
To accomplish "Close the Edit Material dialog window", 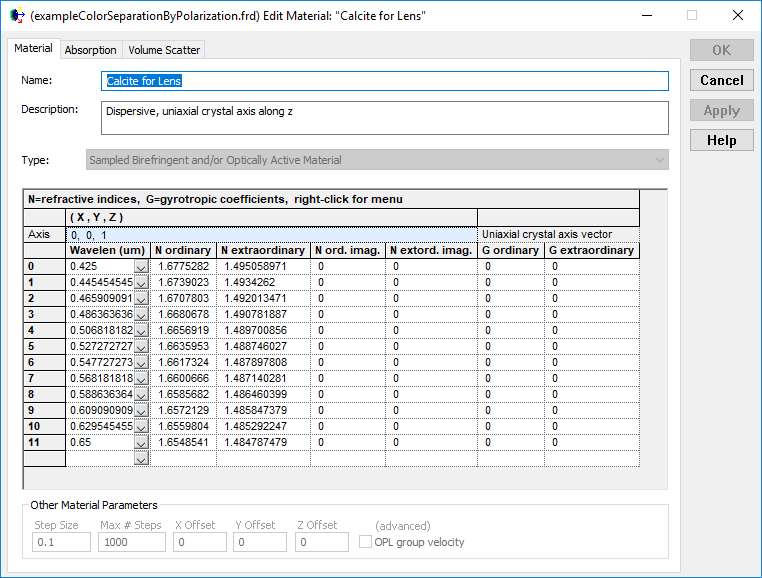I will 737,16.
